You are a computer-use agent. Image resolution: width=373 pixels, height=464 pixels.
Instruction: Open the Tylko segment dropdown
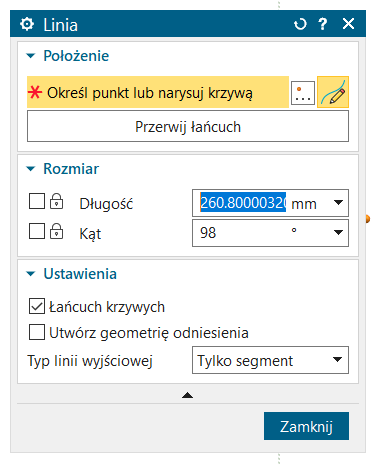270,360
